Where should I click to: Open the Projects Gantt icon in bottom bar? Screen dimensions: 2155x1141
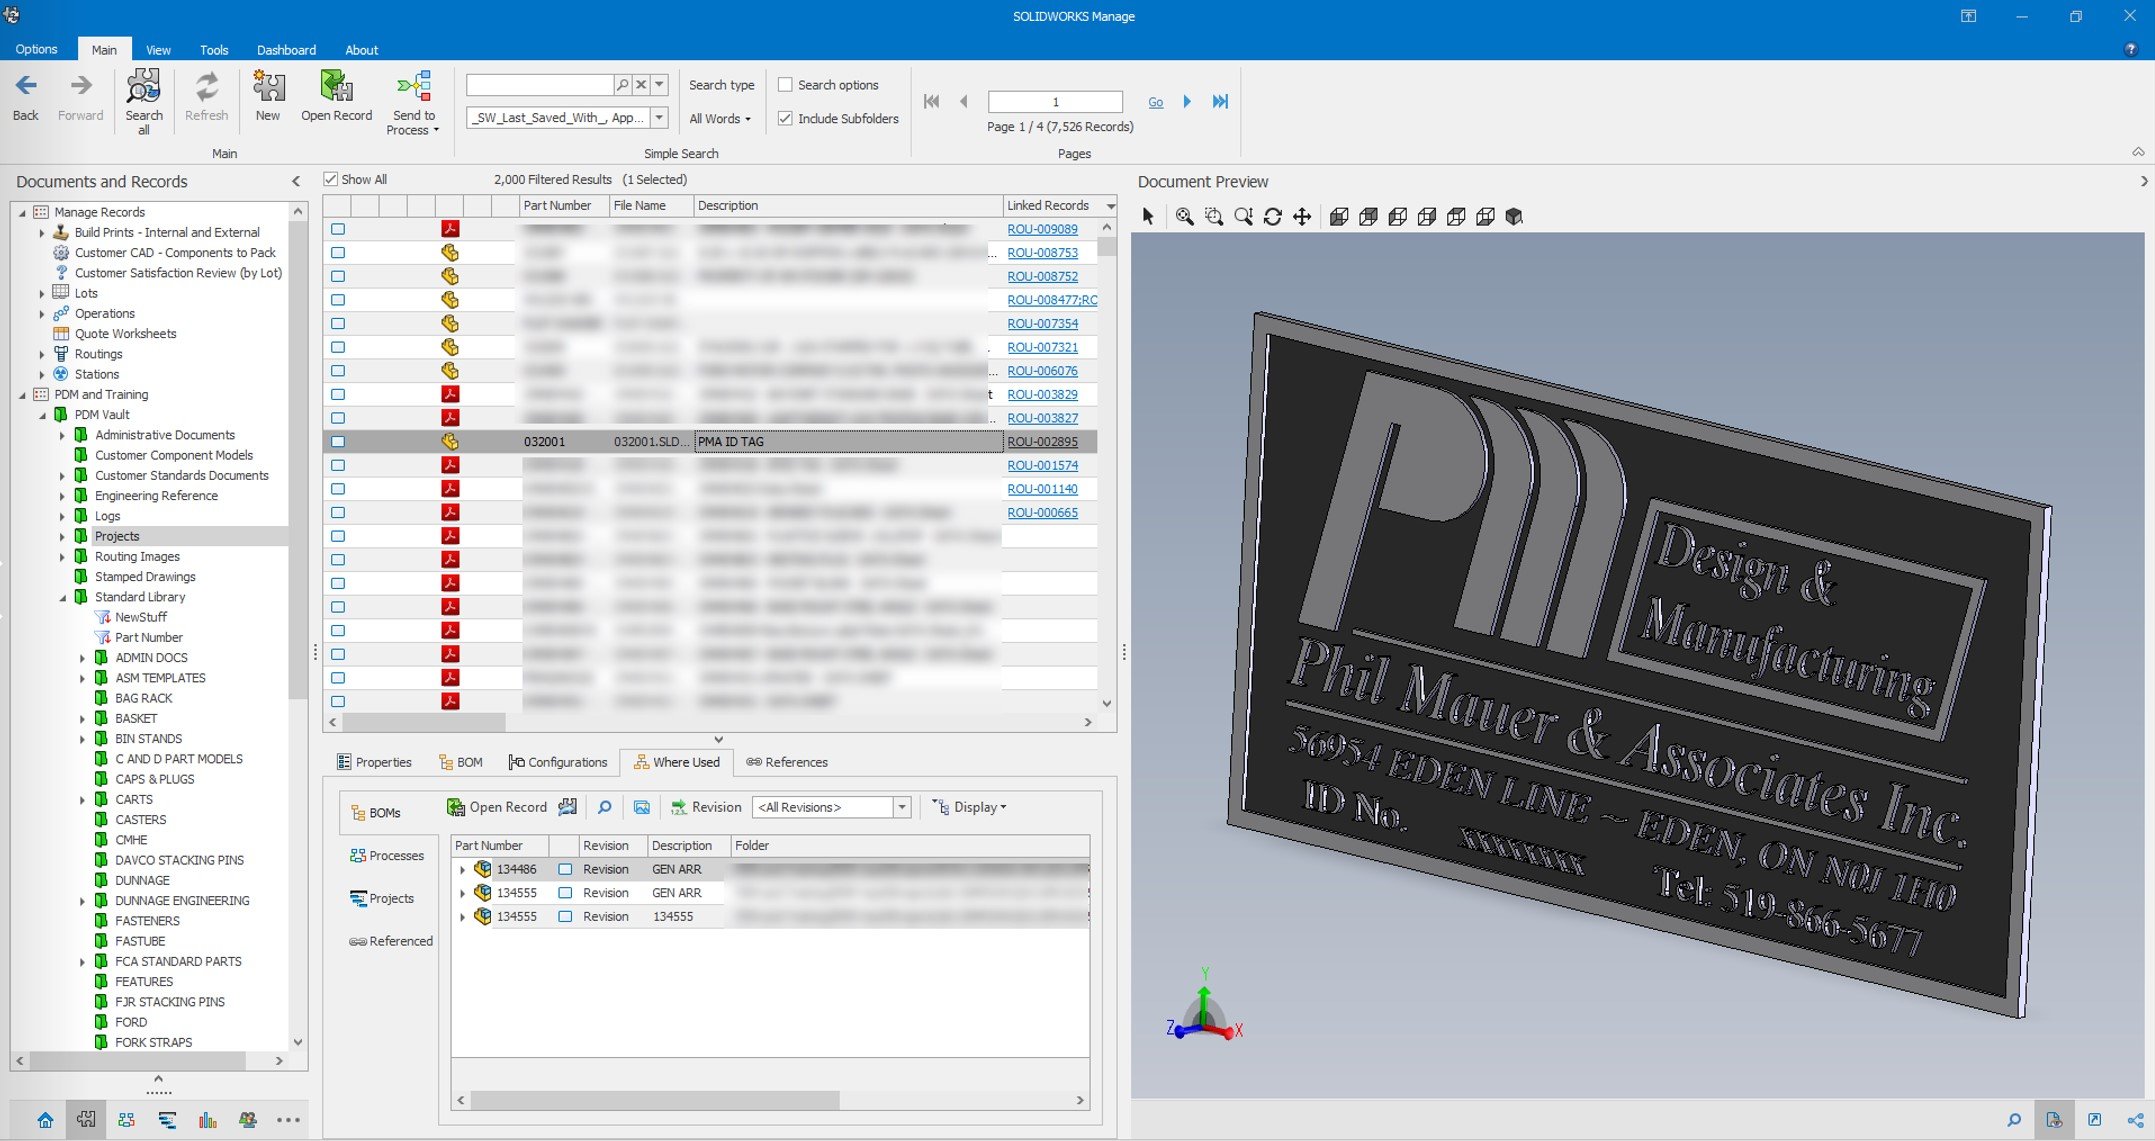tap(167, 1120)
